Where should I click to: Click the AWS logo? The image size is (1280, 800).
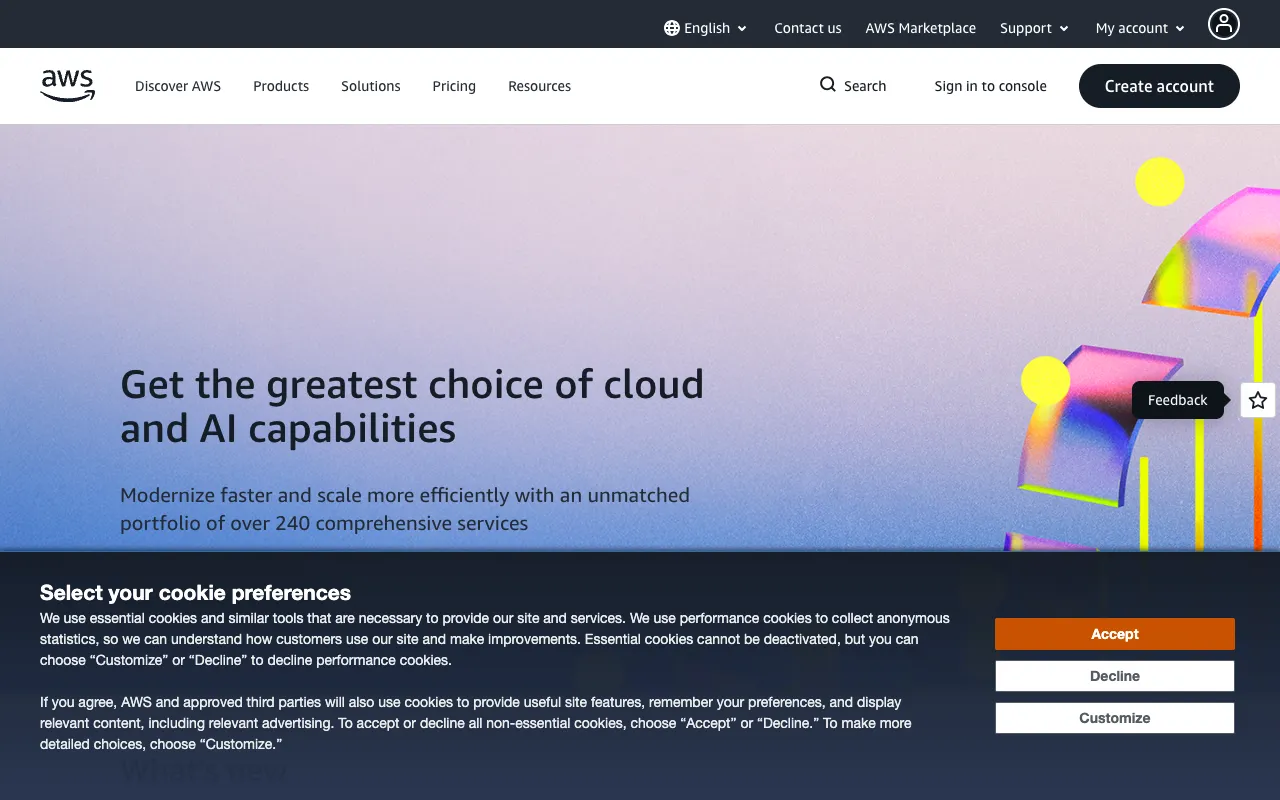[x=67, y=86]
